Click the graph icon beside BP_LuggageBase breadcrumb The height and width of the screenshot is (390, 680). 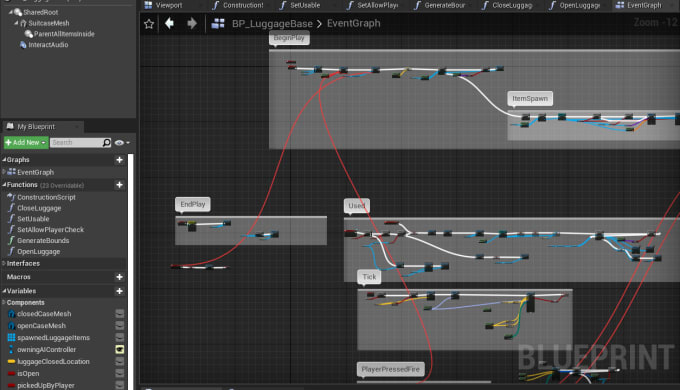(x=218, y=23)
